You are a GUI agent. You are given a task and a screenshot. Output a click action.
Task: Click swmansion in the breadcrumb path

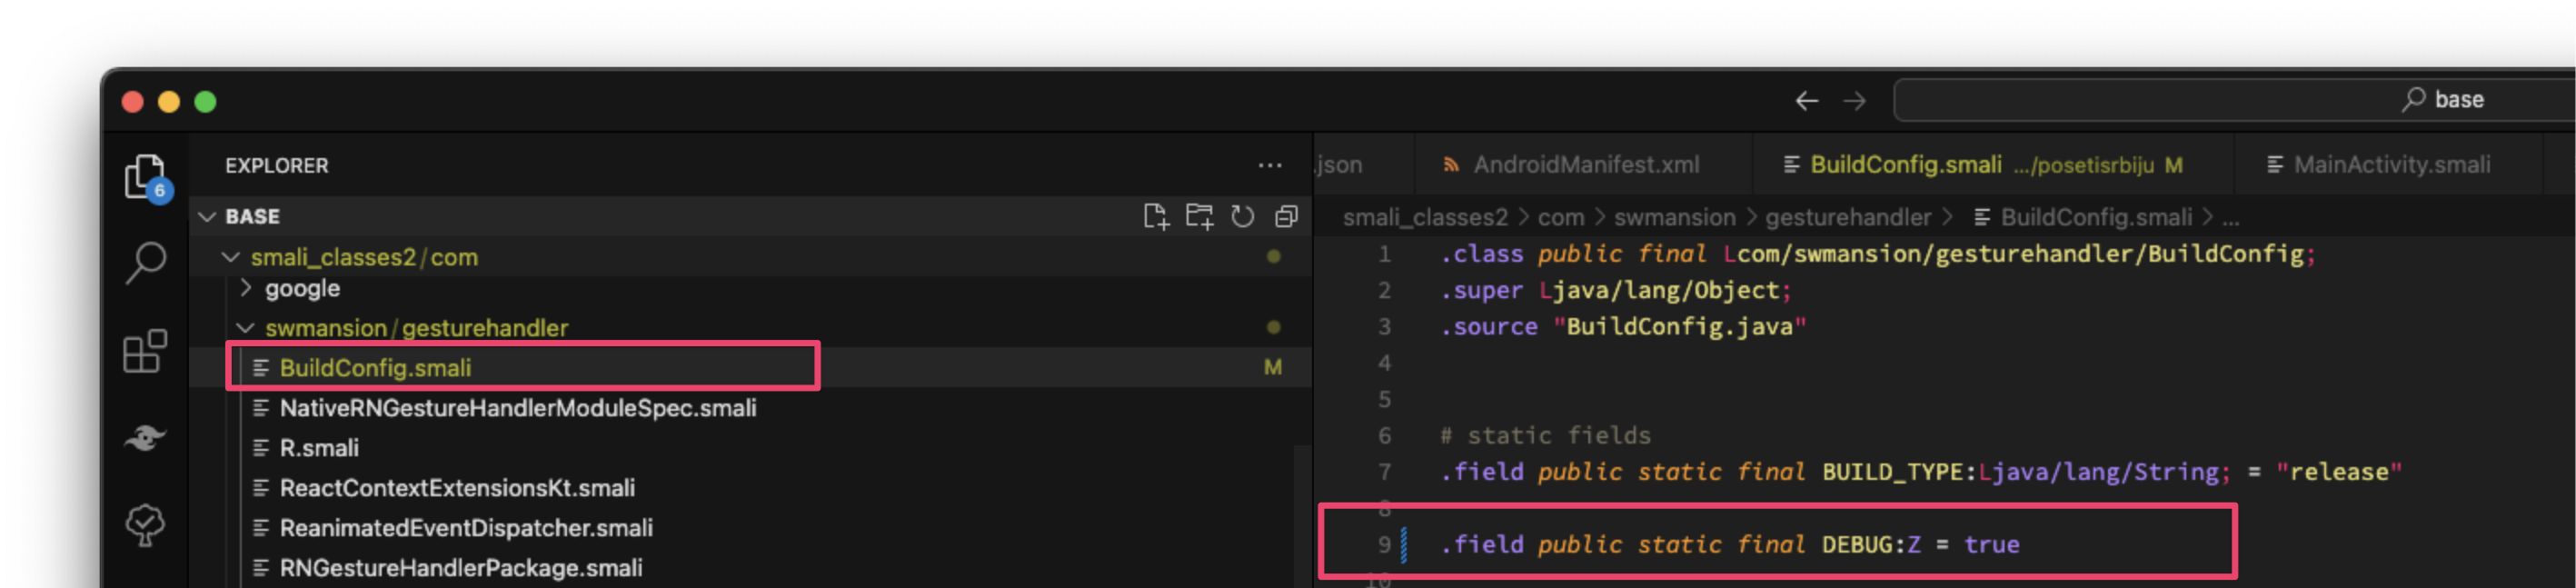[1674, 217]
